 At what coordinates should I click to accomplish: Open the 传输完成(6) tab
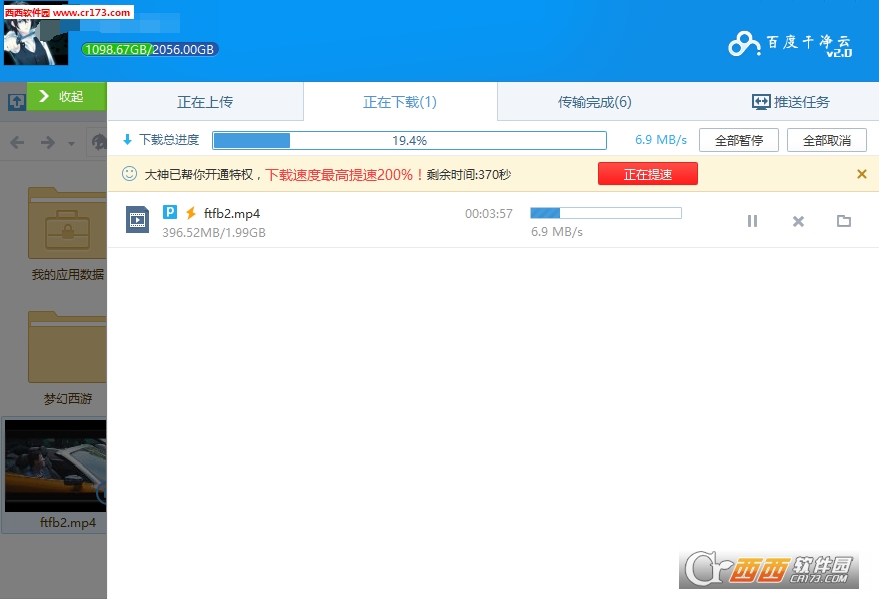pos(594,102)
